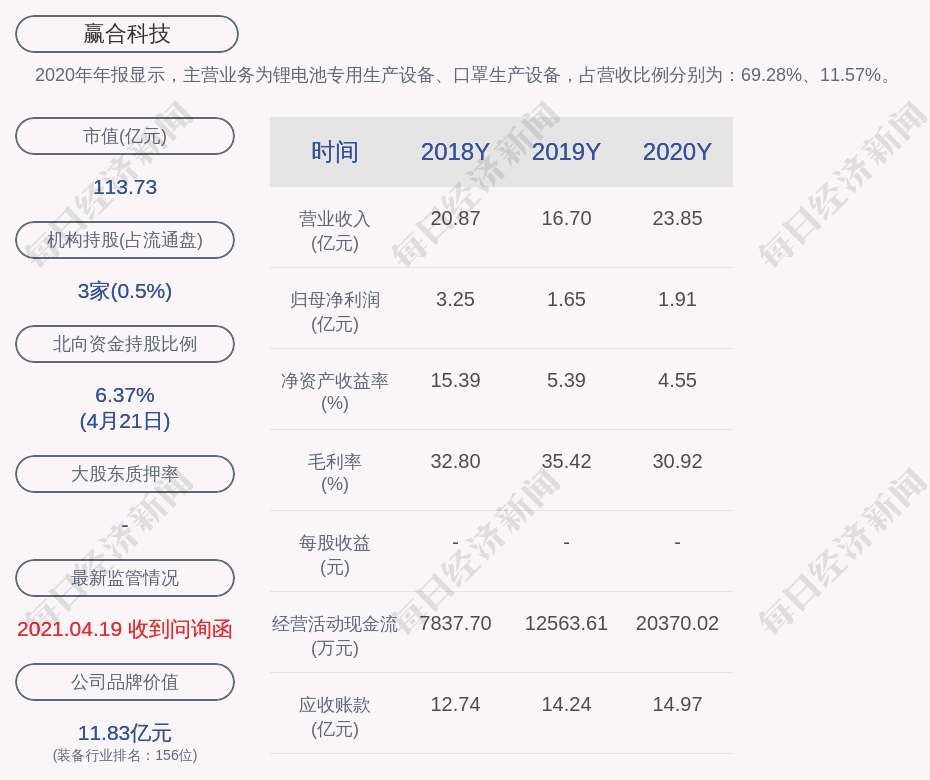Select 2019 gross margin 35.42
The image size is (930, 780).
(566, 461)
